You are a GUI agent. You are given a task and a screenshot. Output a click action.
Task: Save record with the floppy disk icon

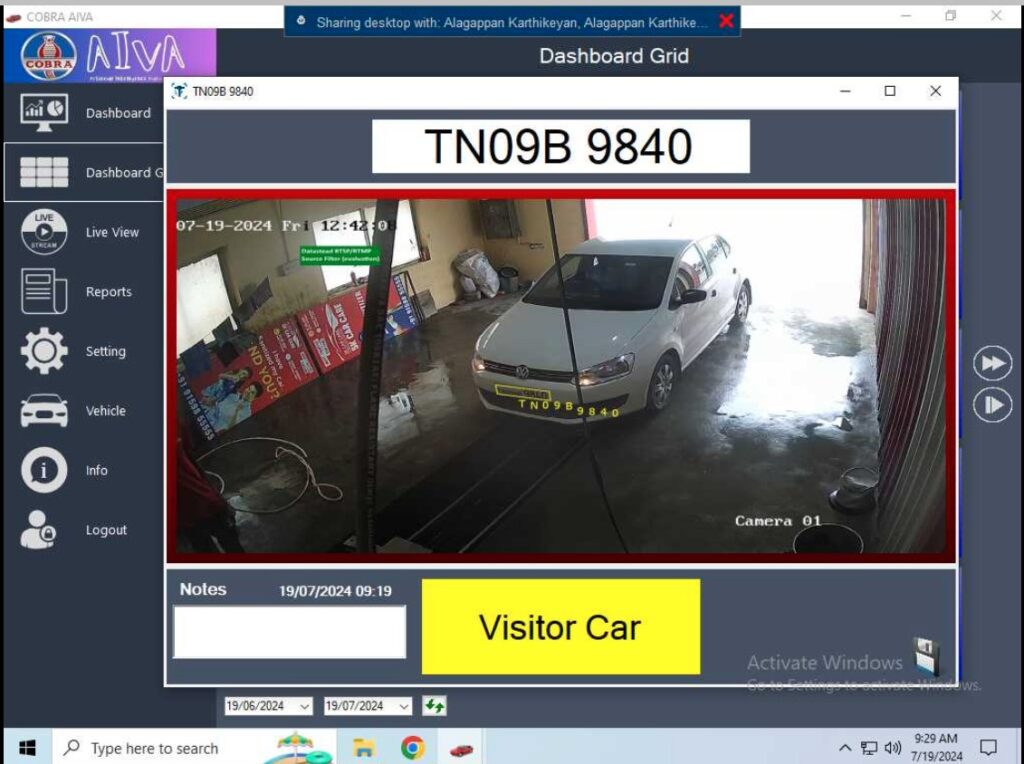coord(927,657)
